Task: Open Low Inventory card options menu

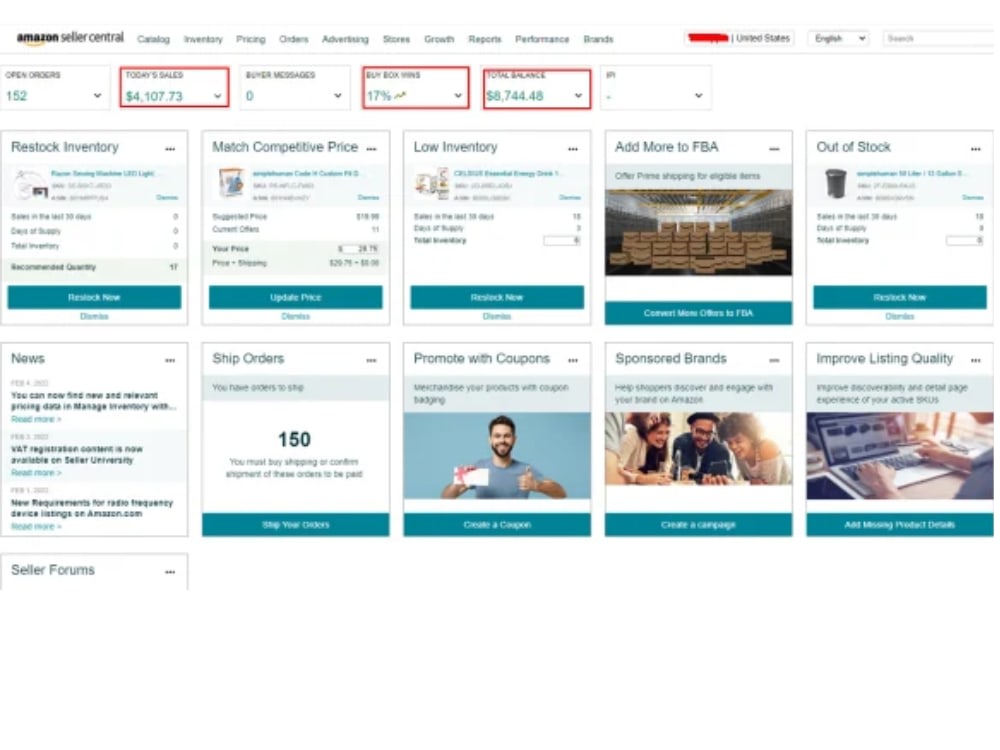Action: (x=573, y=149)
